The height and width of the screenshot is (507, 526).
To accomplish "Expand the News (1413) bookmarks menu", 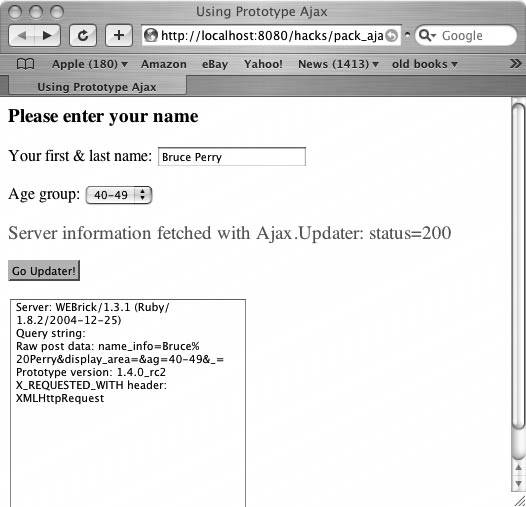I will (x=338, y=64).
